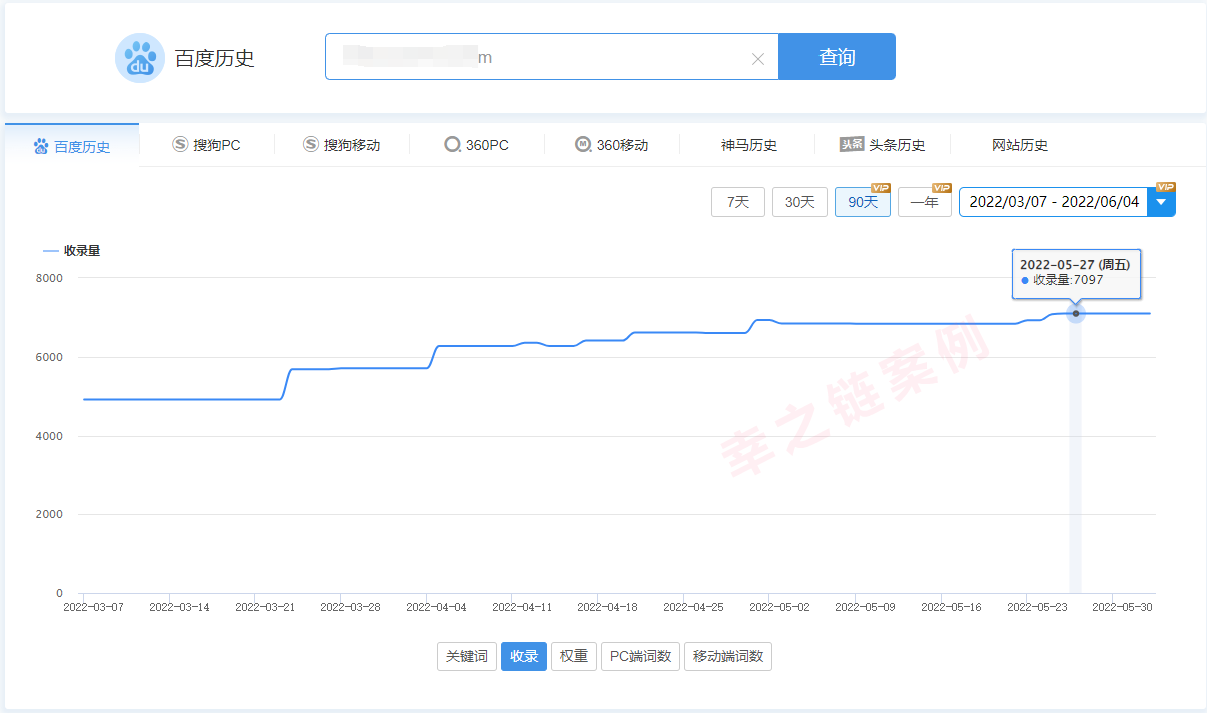This screenshot has height=713, width=1207.
Task: Show the 关键词 chart
Action: tap(467, 656)
